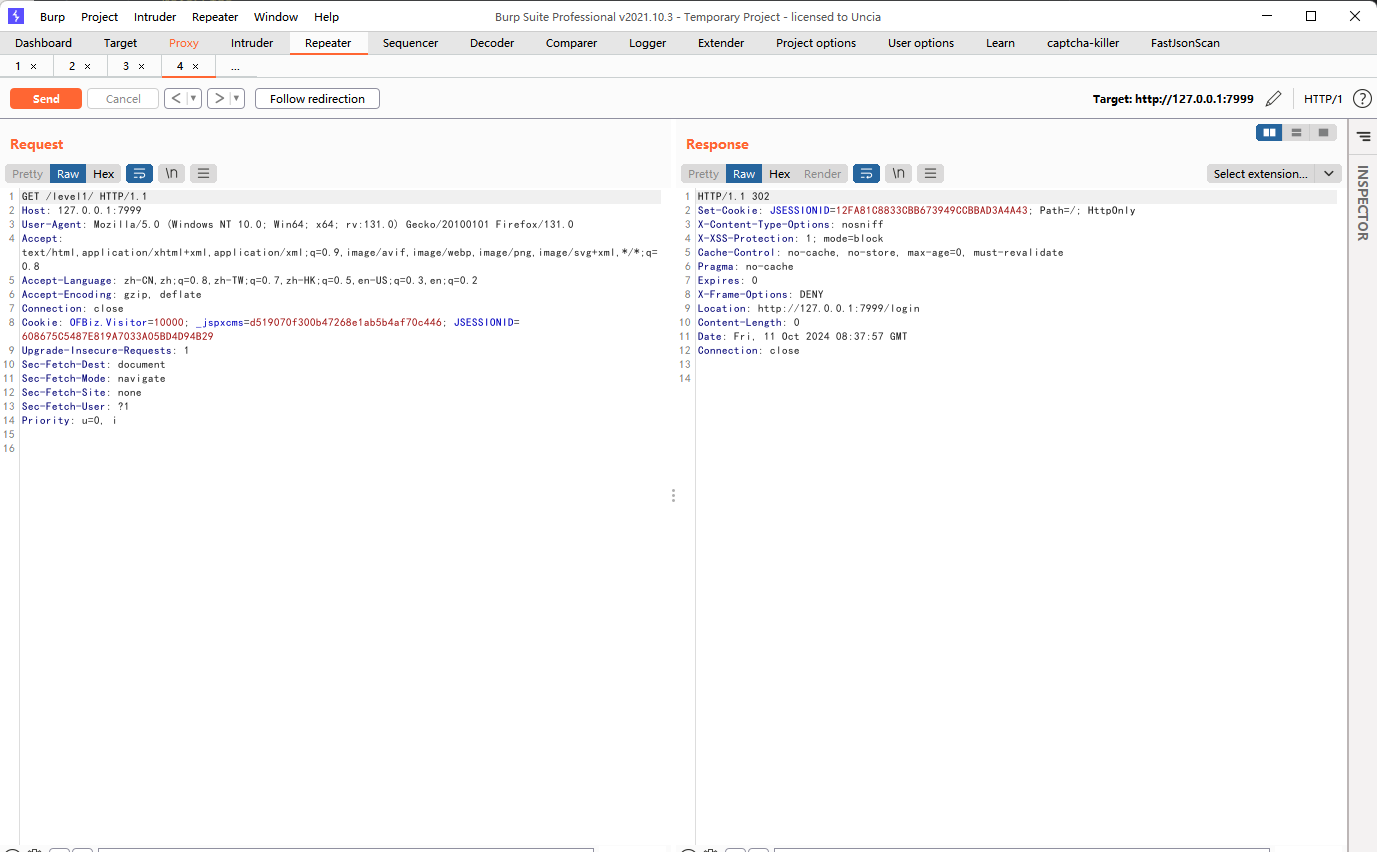Screen dimensions: 1377x852
Task: Go forward to next request in history
Action: 218,99
